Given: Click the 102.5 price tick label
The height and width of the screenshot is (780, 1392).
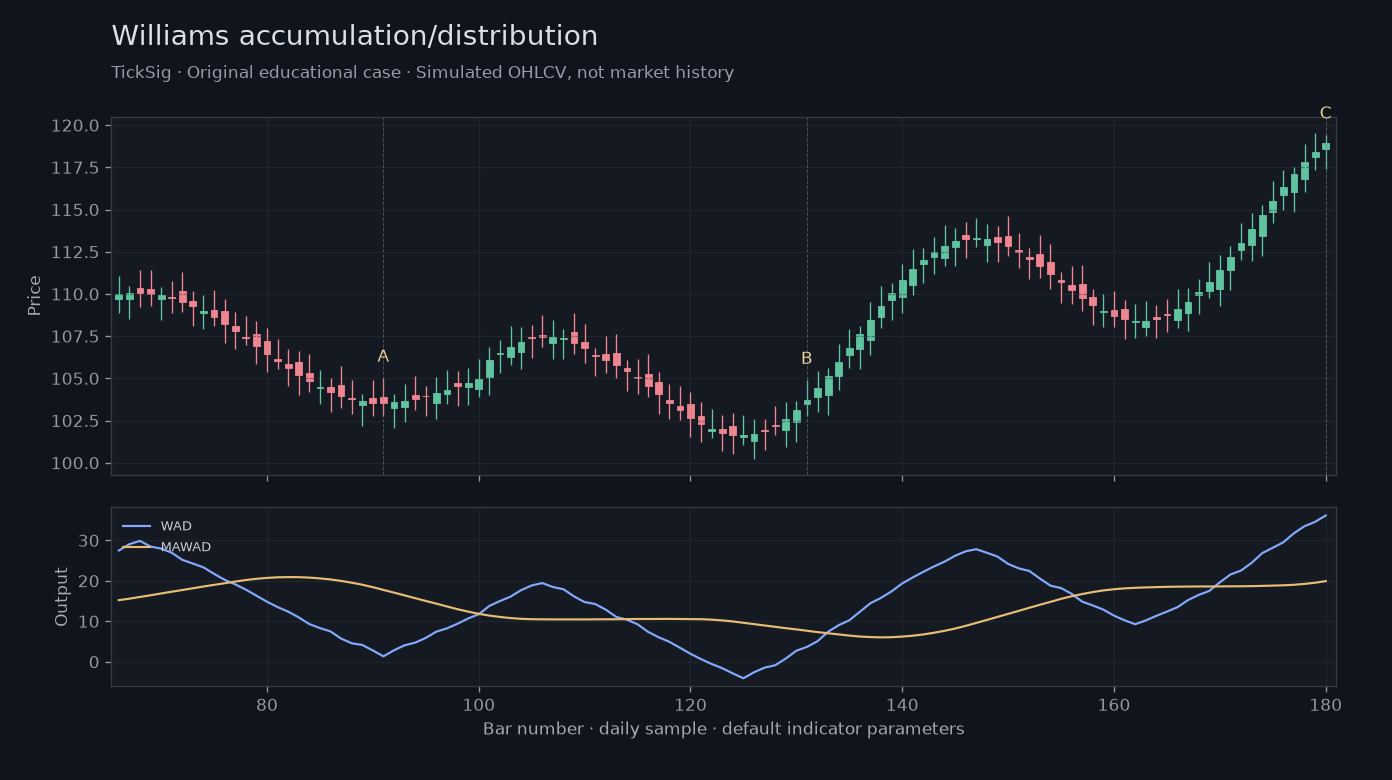Looking at the screenshot, I should [x=76, y=421].
